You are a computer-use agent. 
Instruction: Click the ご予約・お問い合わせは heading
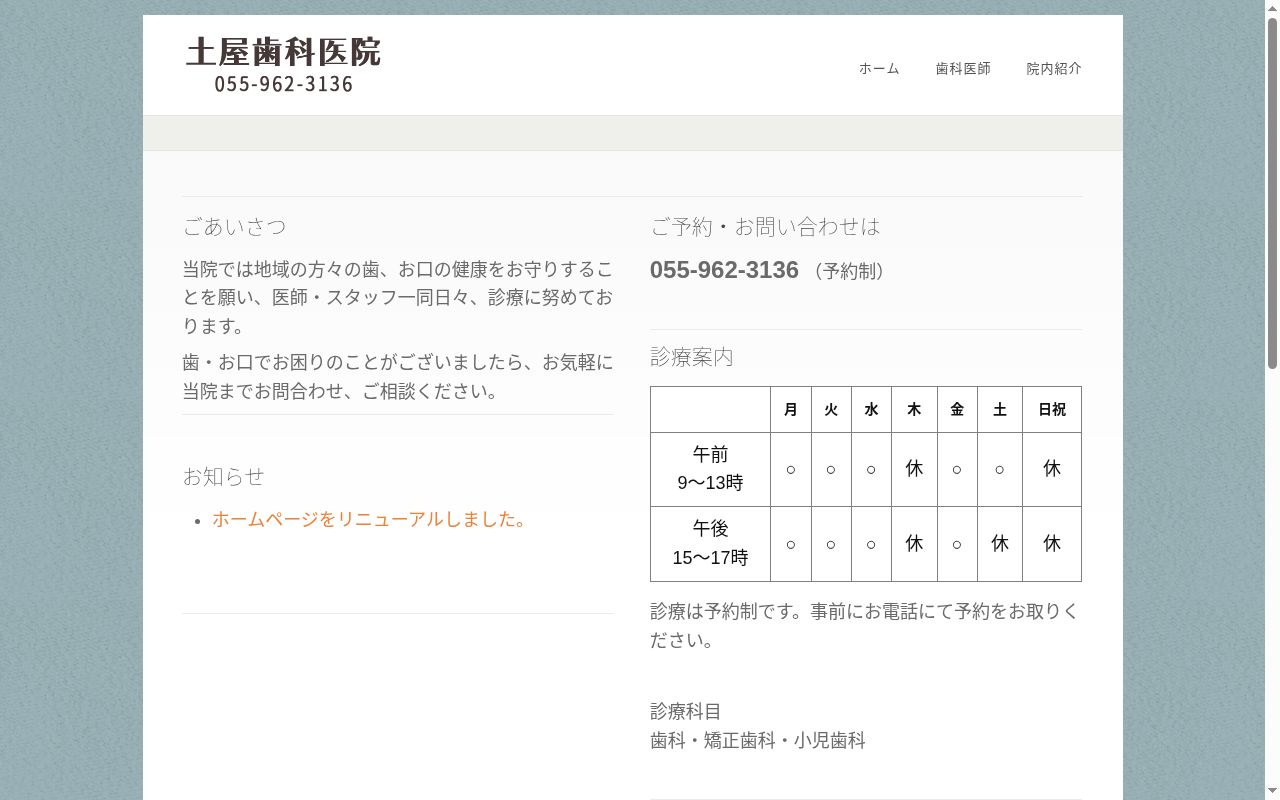[x=765, y=227]
